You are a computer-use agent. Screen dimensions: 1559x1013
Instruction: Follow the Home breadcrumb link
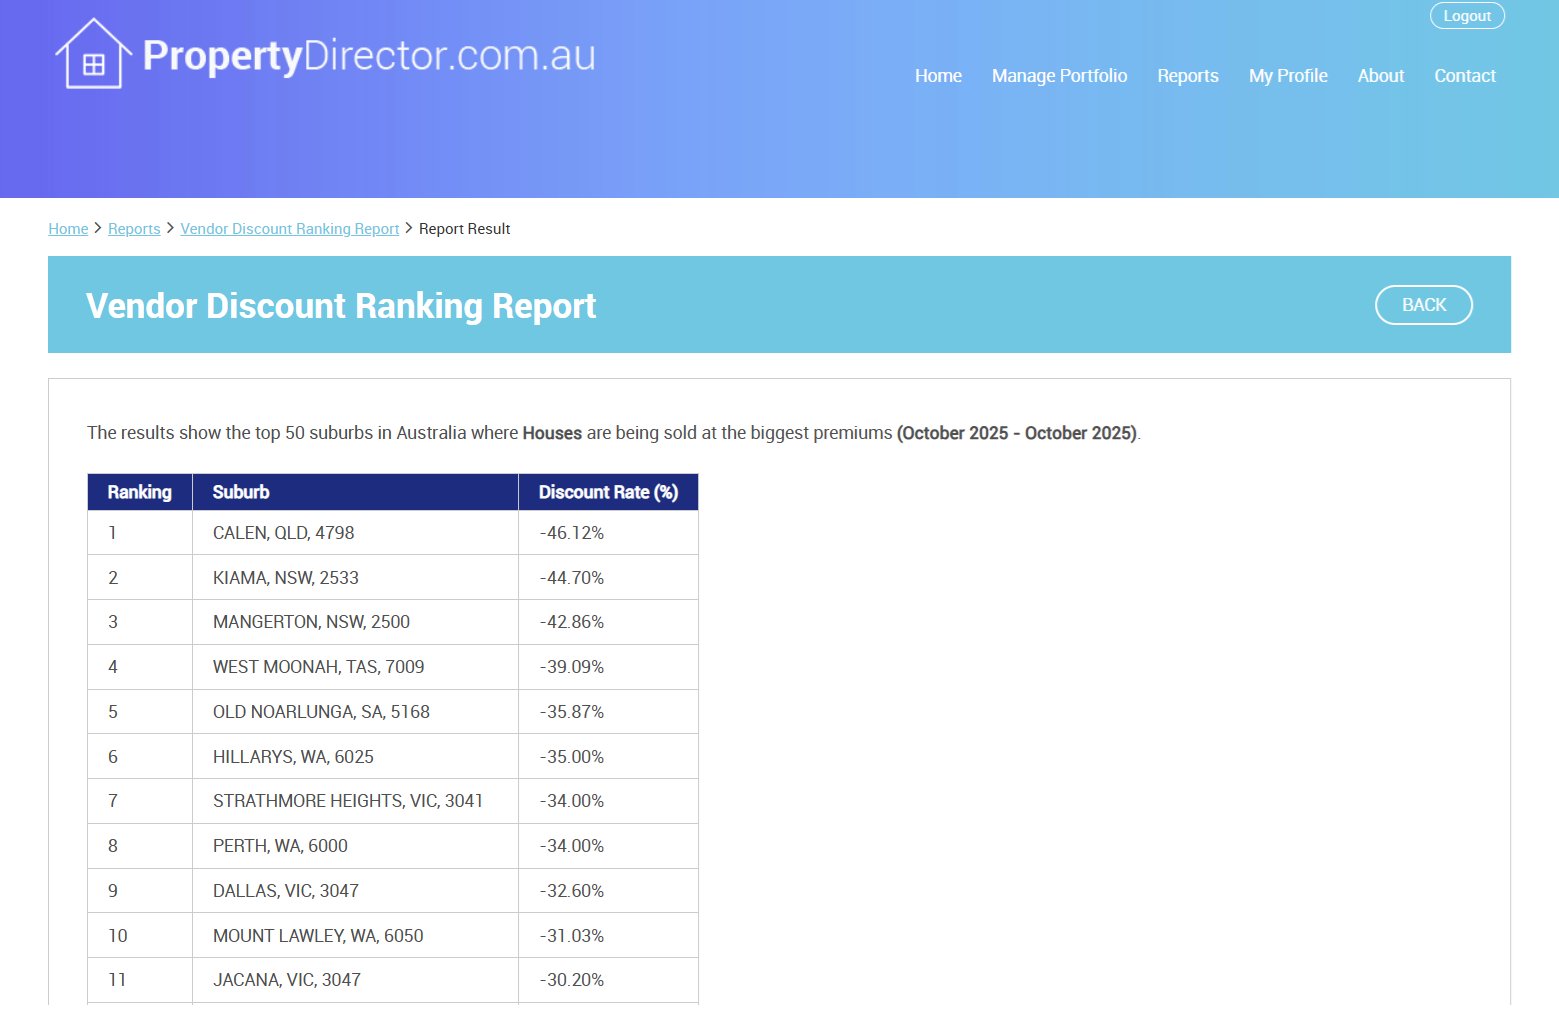coord(68,229)
